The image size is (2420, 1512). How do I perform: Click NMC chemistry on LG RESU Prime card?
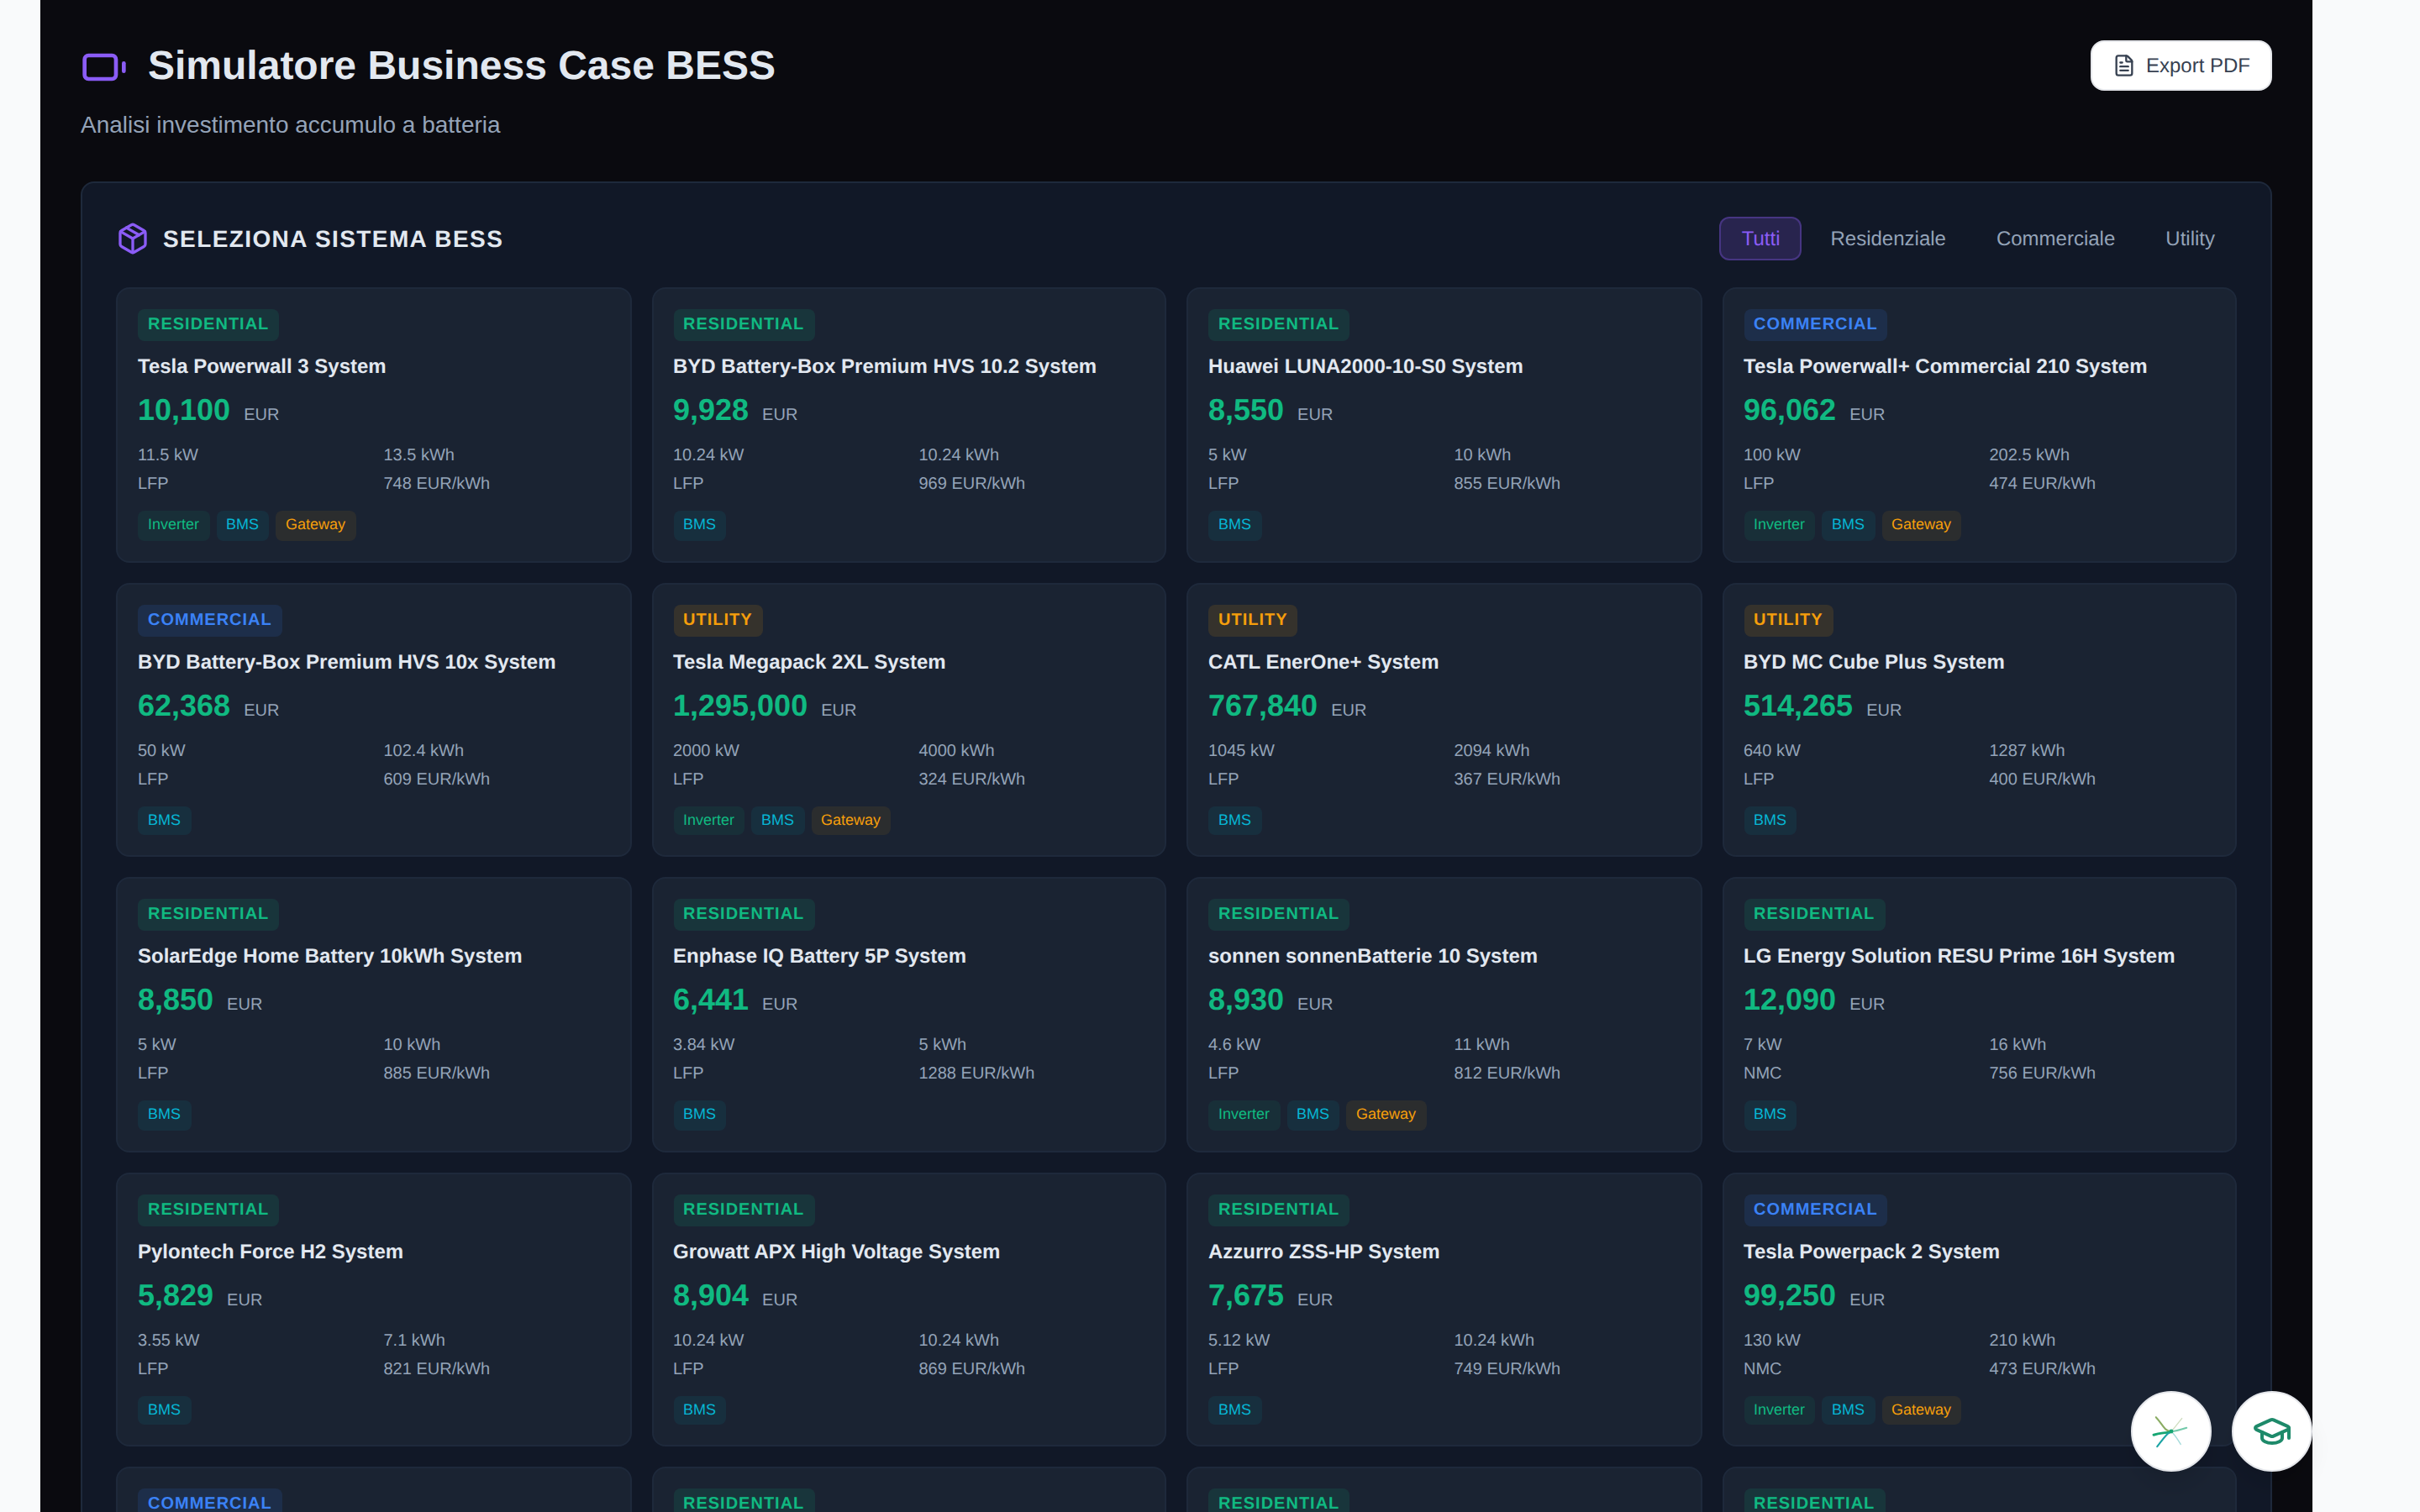coord(1762,1073)
